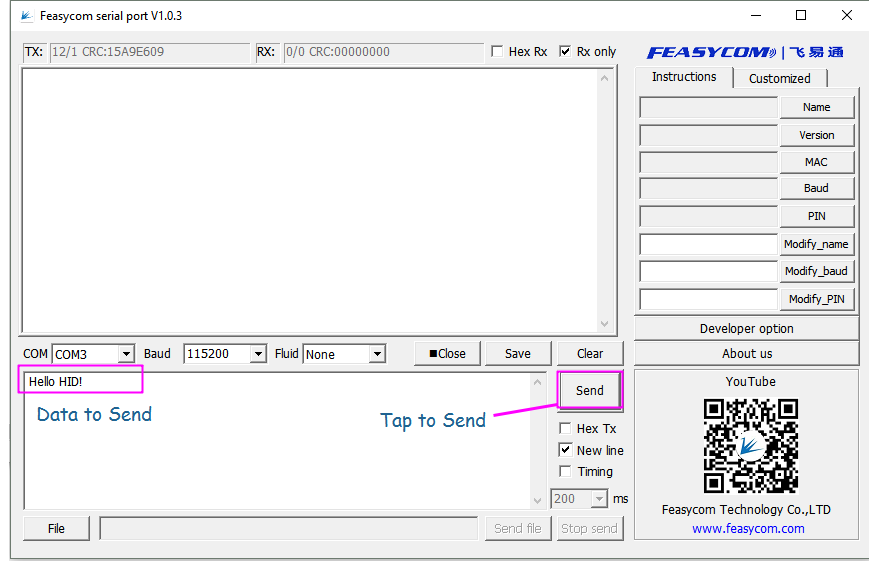Toggle the Timing checkbox
This screenshot has width=870, height=562.
click(x=566, y=472)
